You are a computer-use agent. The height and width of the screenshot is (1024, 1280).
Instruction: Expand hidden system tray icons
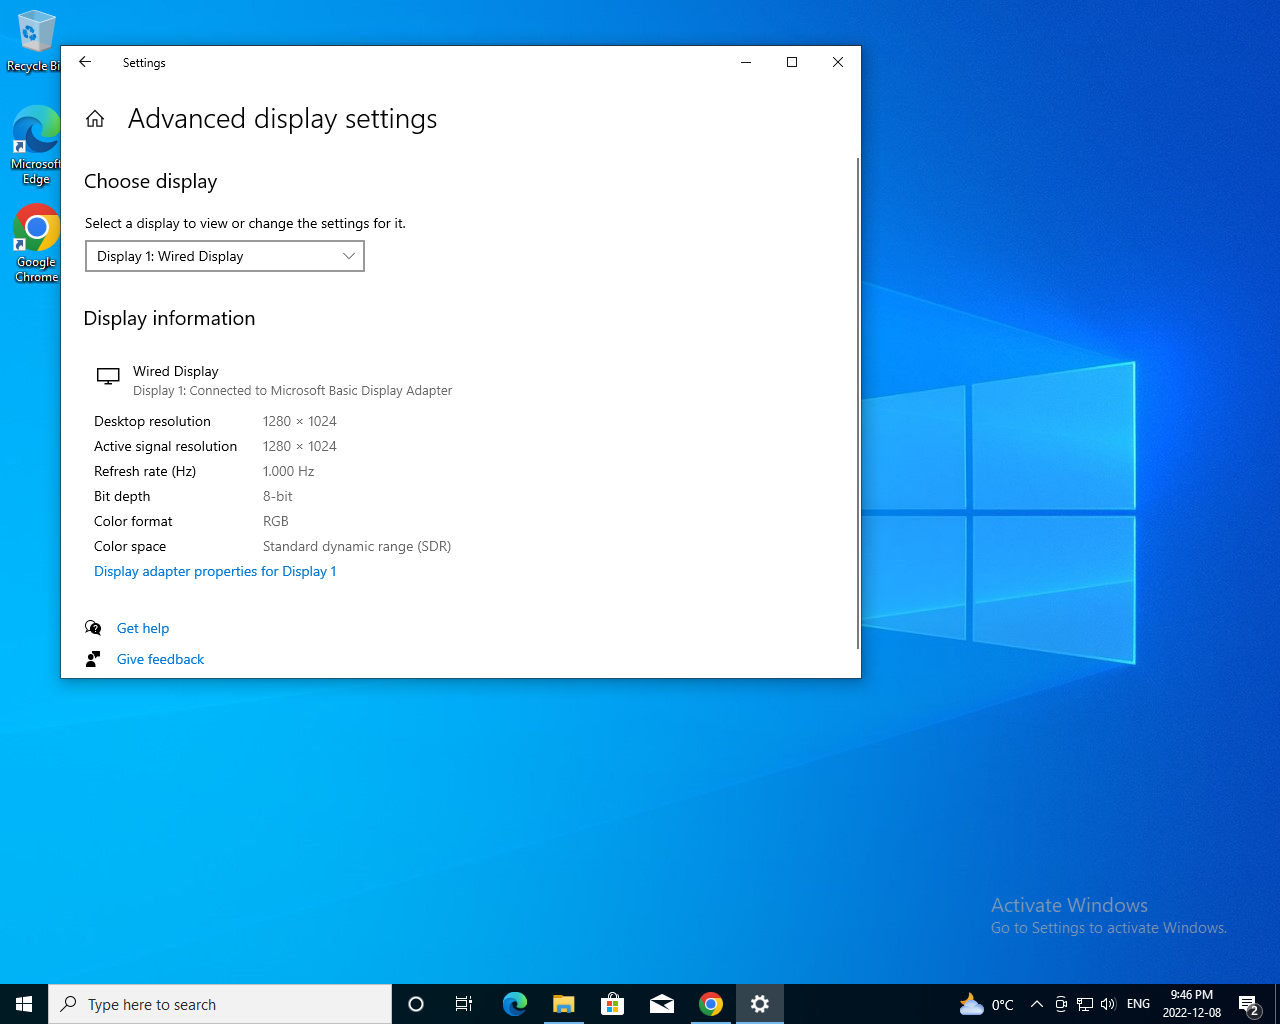click(1037, 1004)
